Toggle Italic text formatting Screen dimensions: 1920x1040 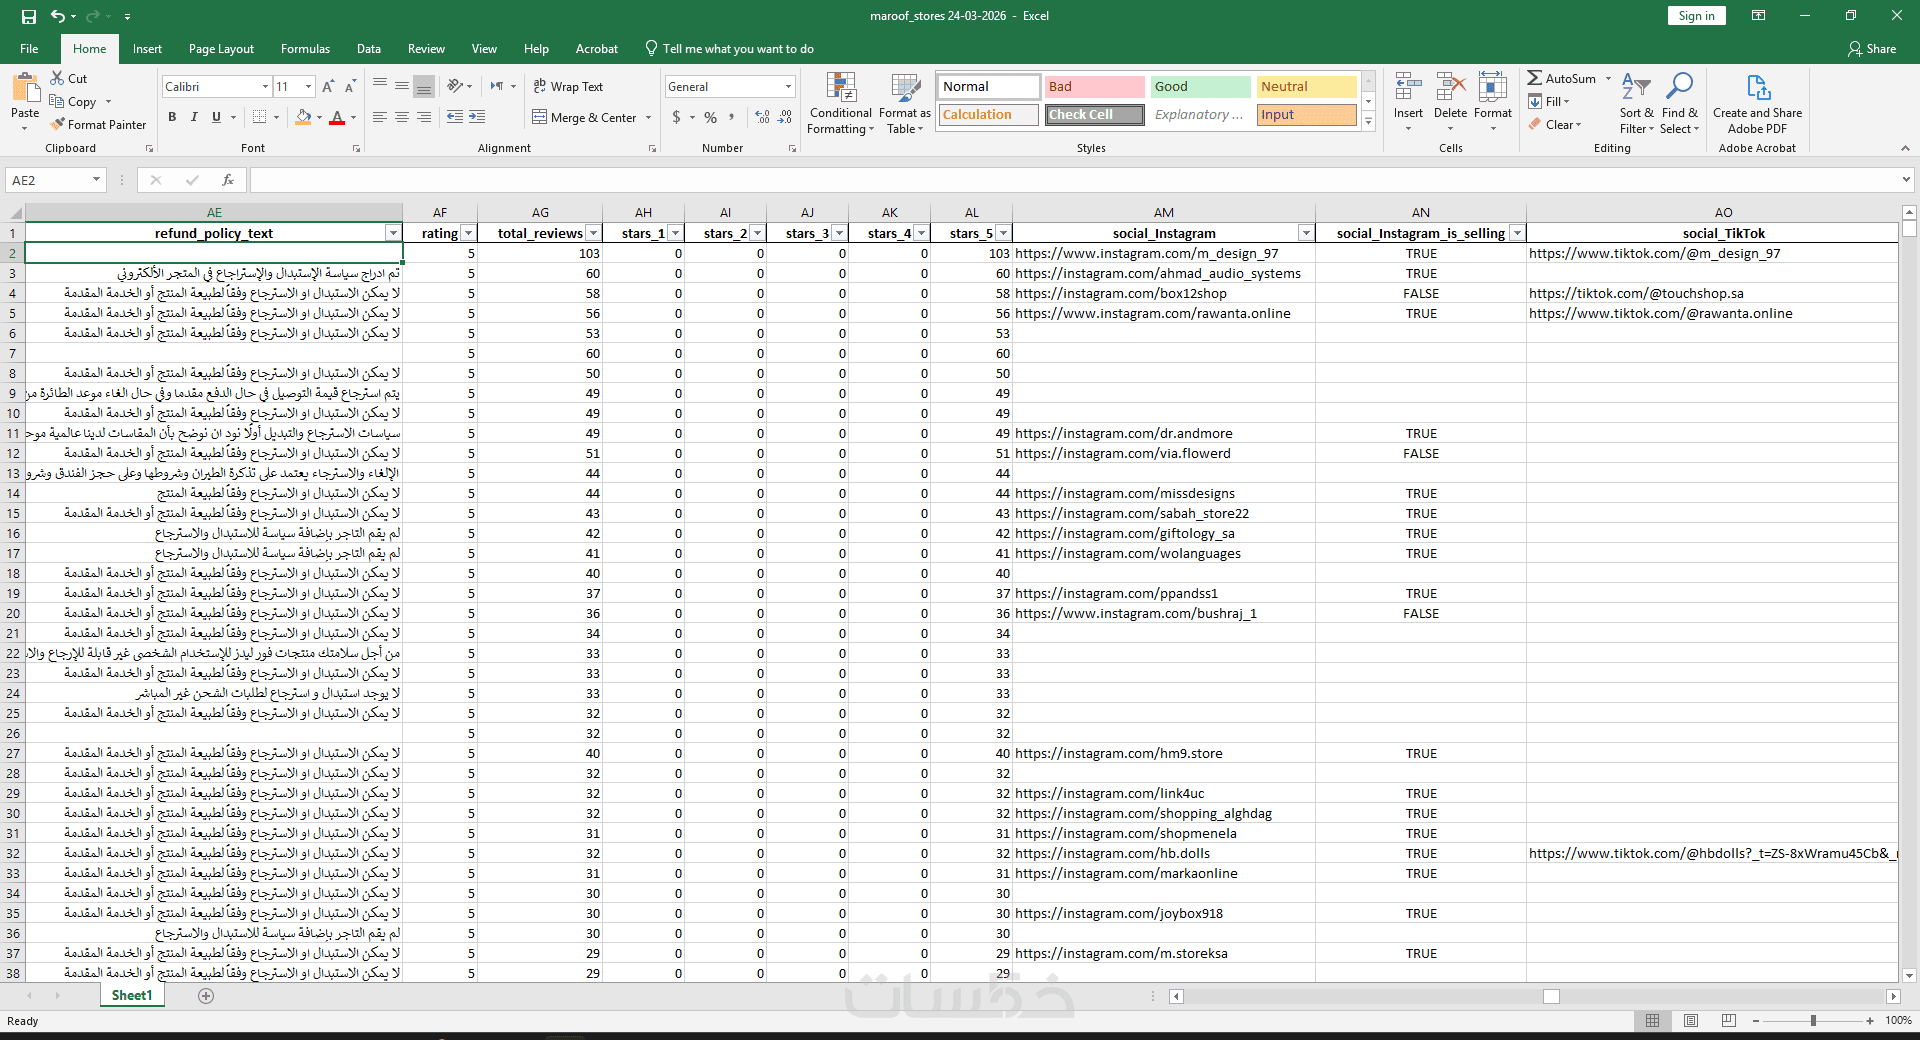[194, 118]
